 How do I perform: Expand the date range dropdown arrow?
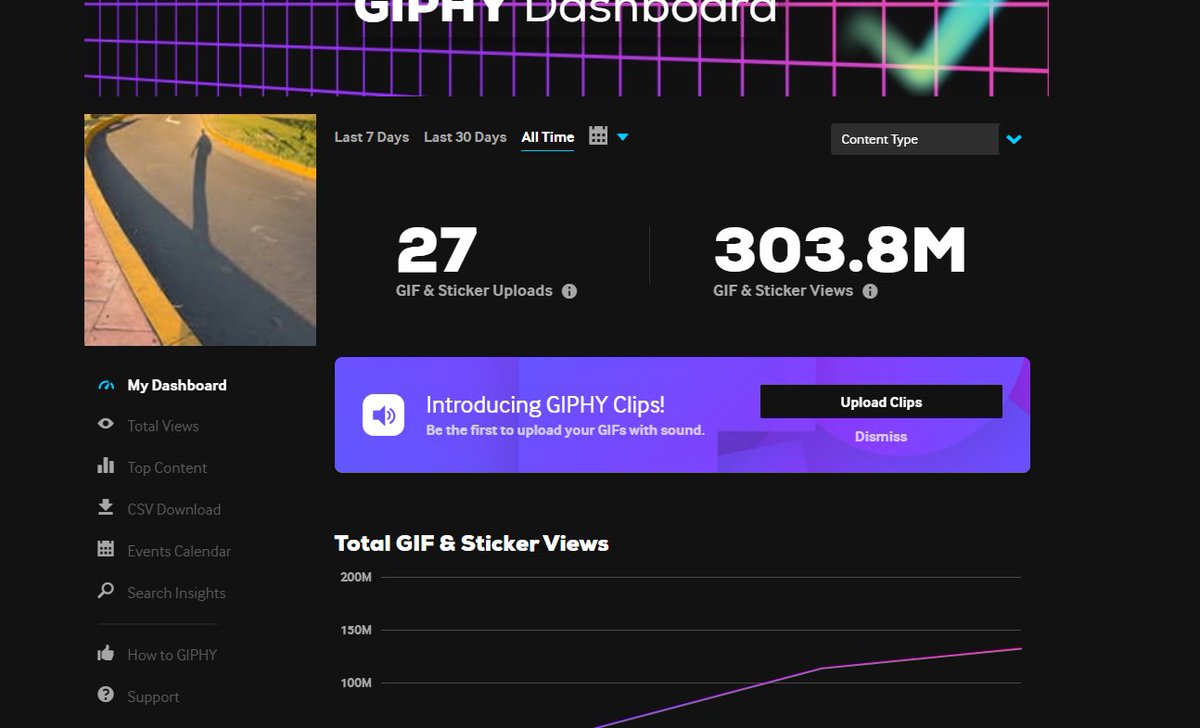(623, 137)
